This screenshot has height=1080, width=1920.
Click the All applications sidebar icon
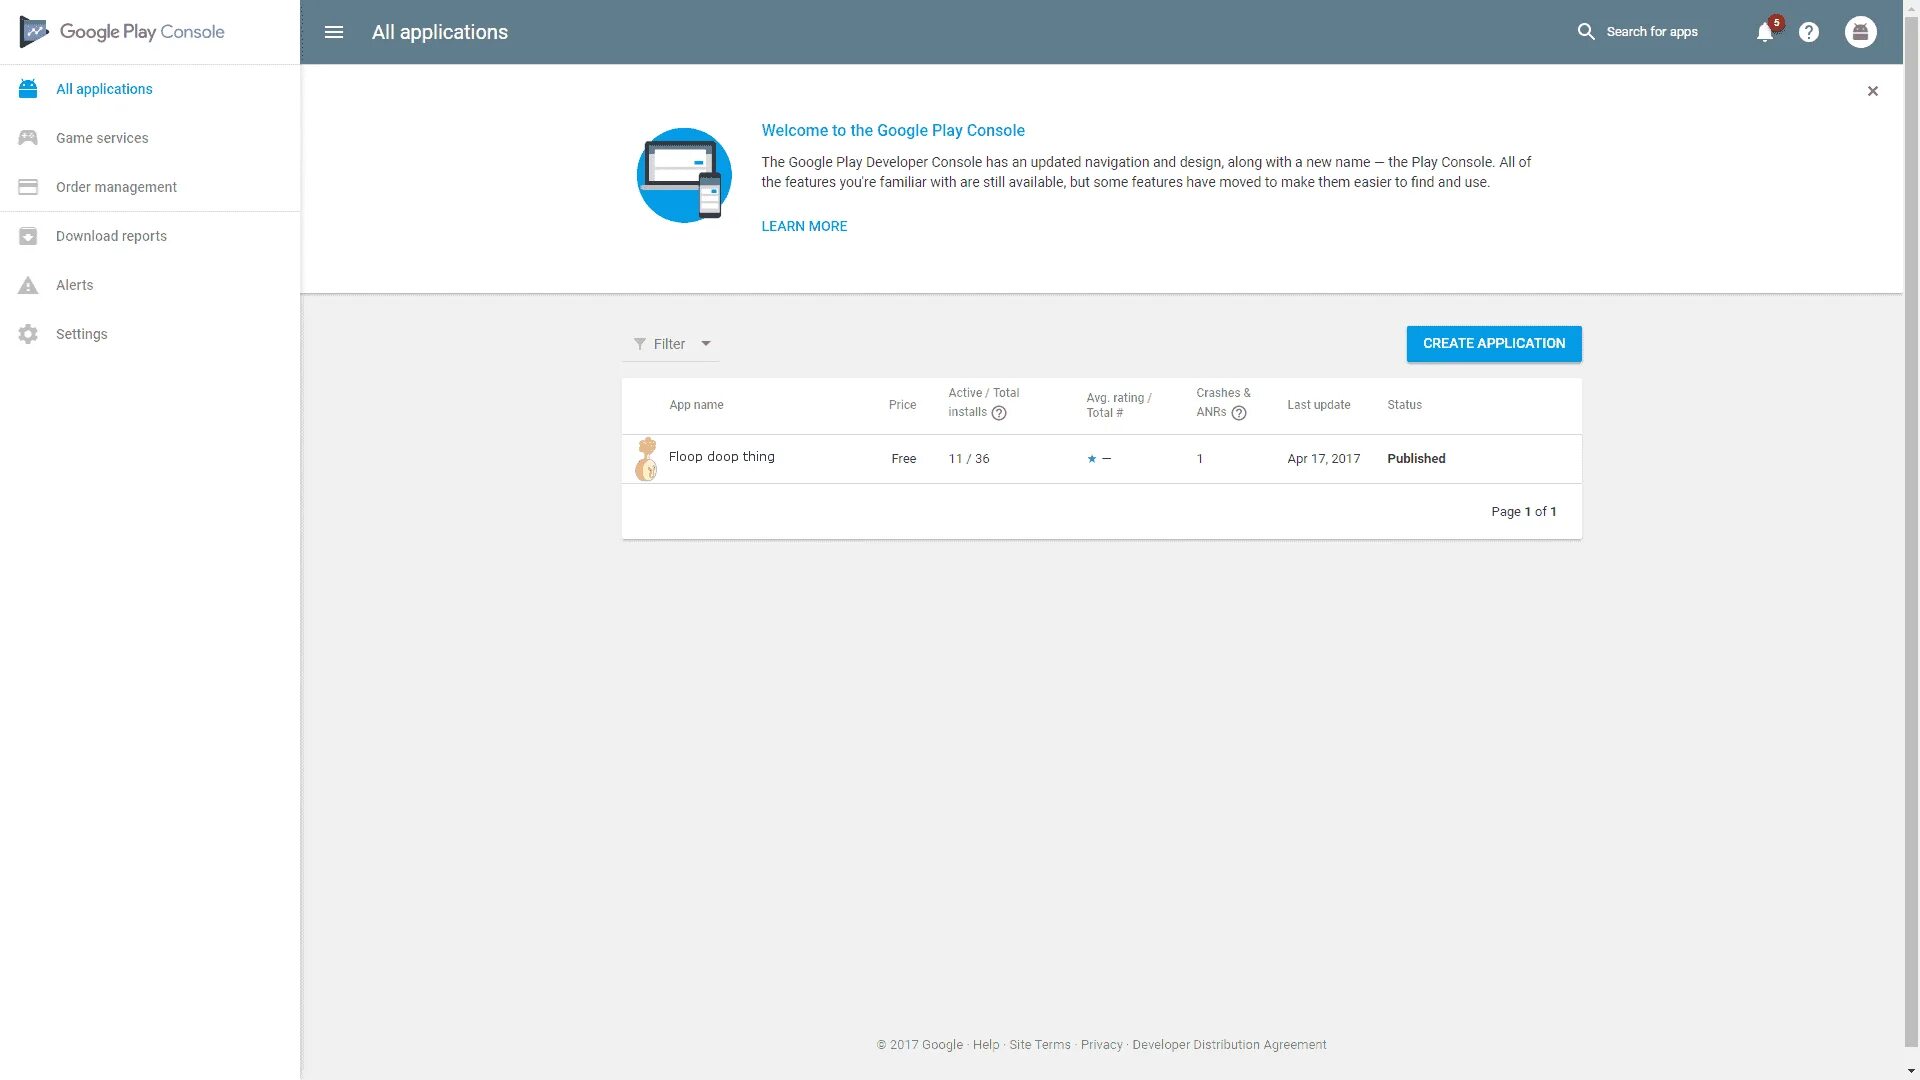pyautogui.click(x=28, y=88)
